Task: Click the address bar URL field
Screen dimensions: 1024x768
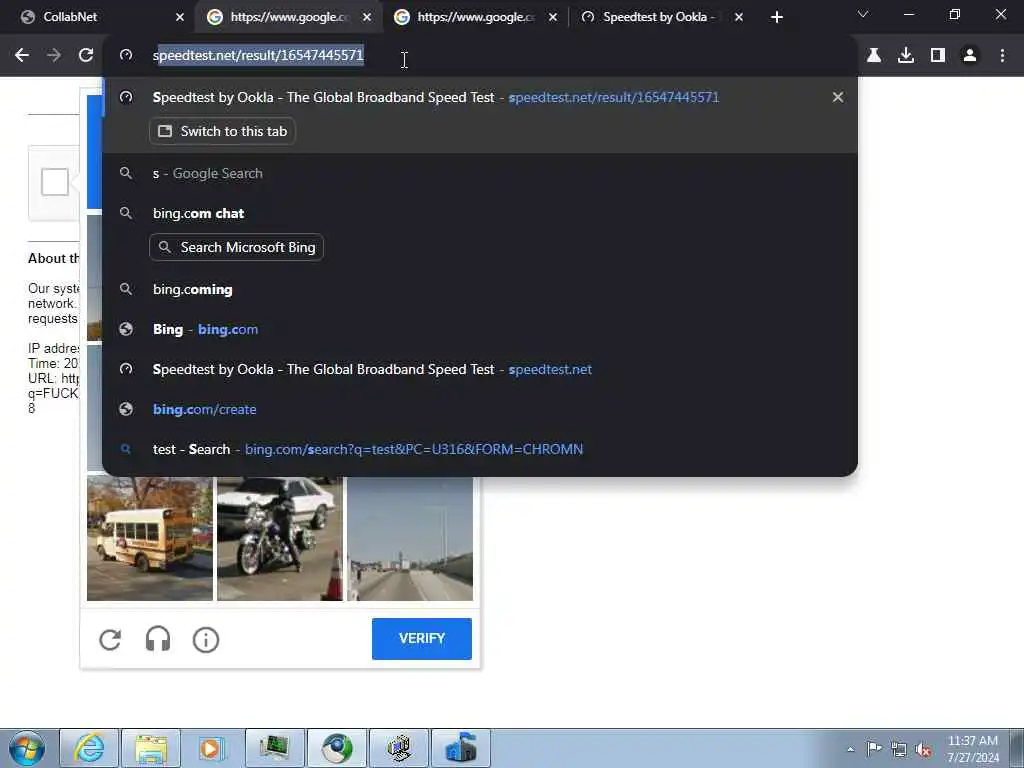Action: pyautogui.click(x=480, y=56)
